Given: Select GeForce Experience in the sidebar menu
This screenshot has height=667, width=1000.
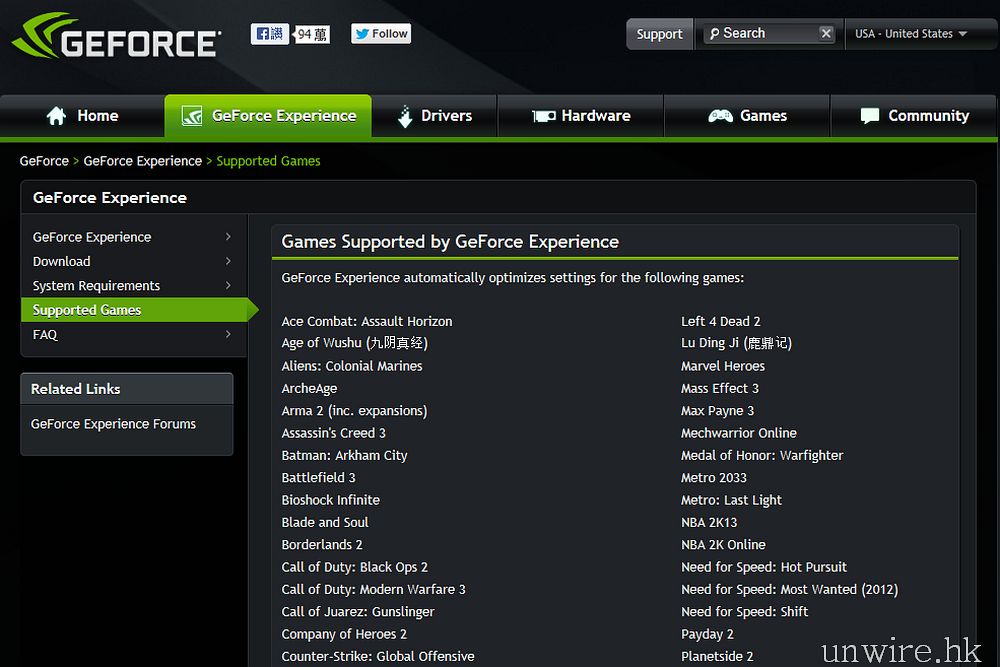Looking at the screenshot, I should point(92,237).
